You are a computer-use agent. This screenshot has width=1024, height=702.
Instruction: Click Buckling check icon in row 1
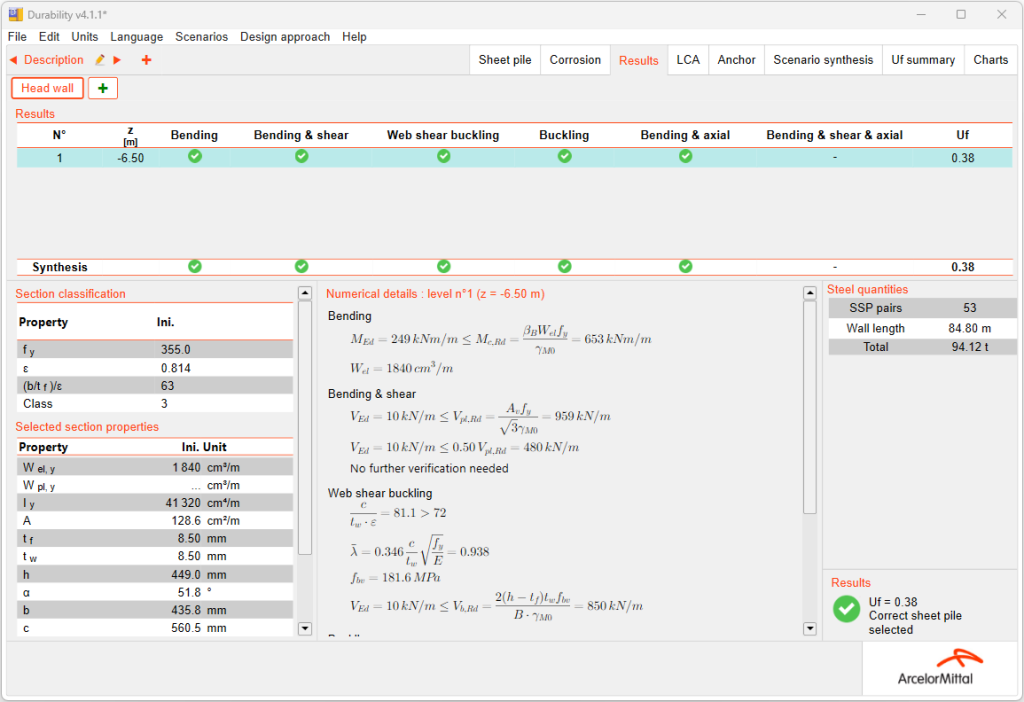(x=565, y=156)
